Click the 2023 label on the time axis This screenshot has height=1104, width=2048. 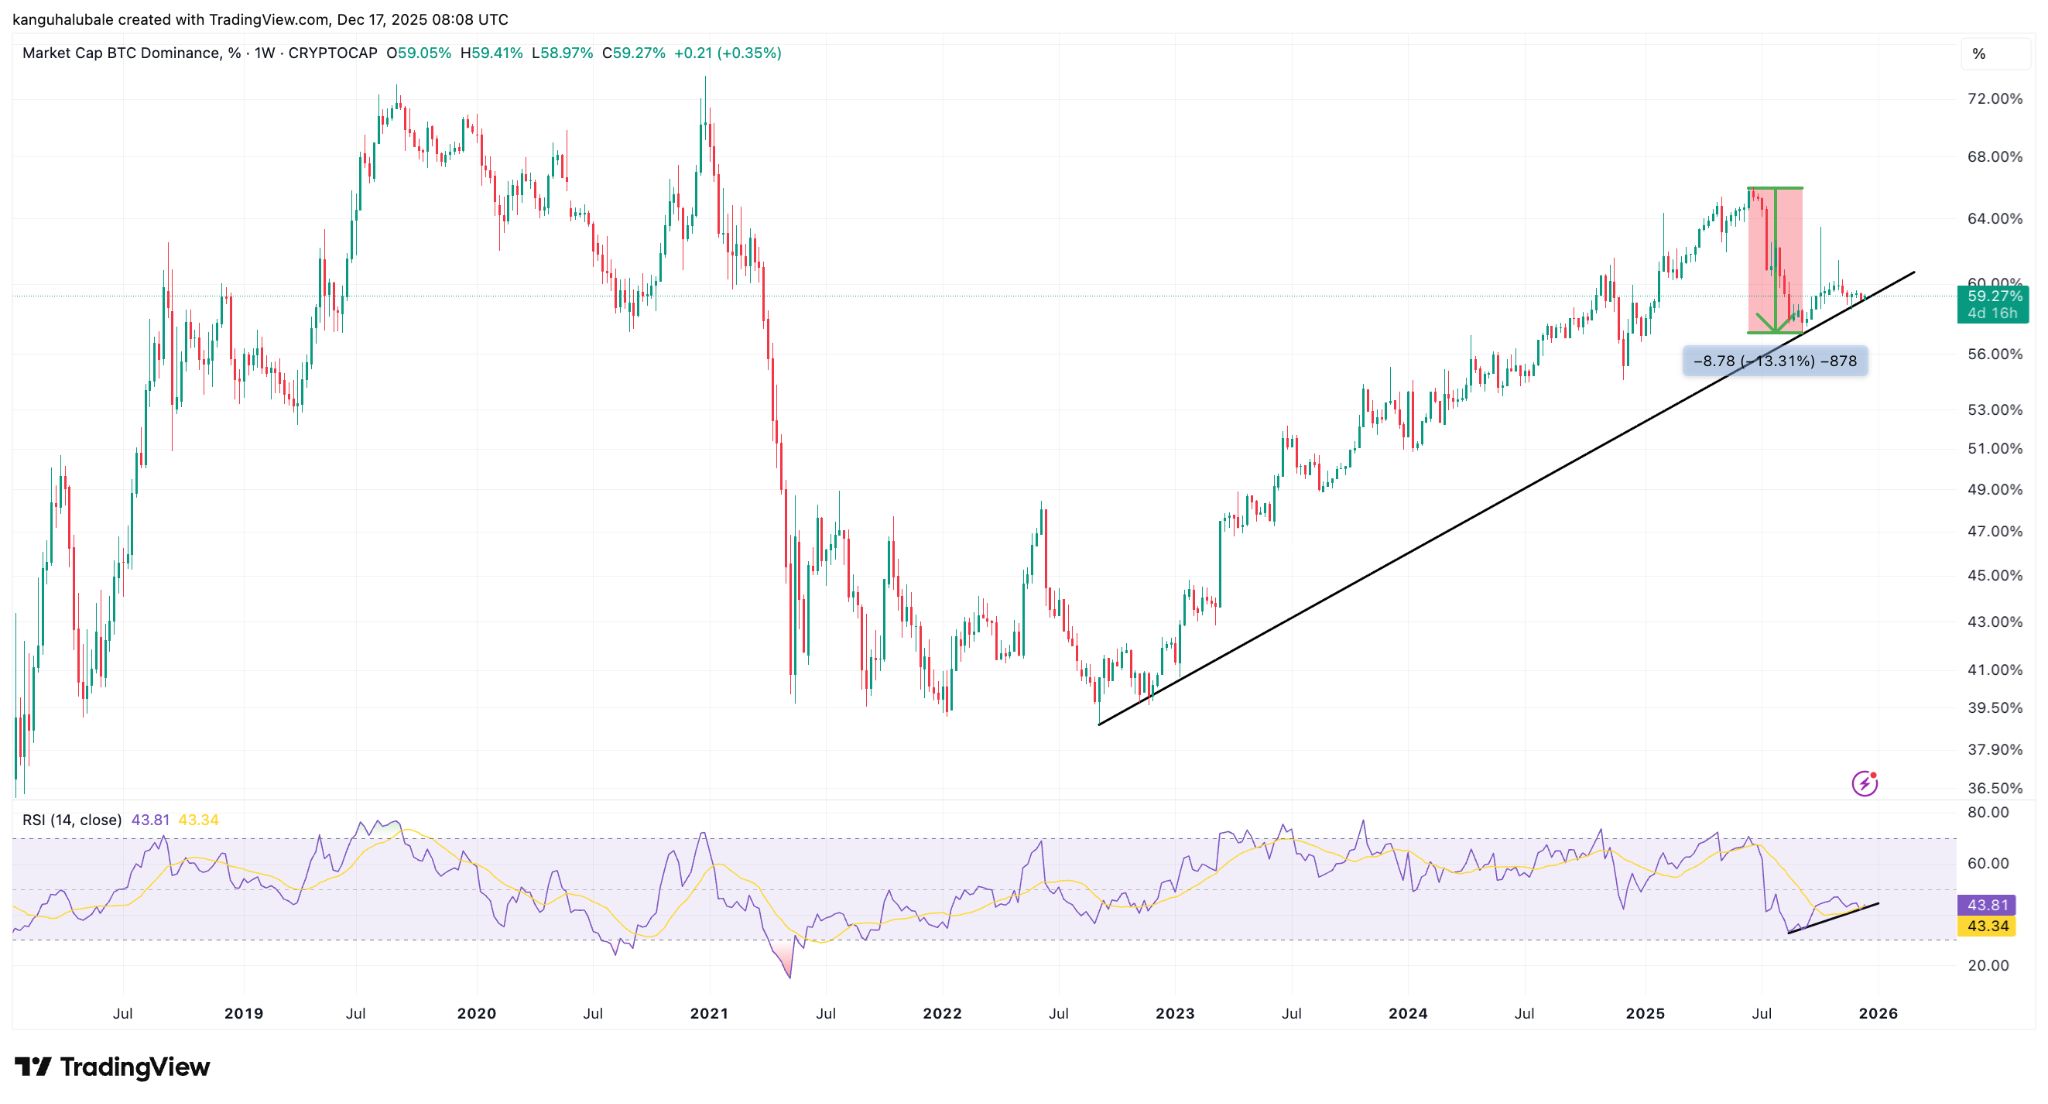click(x=1174, y=1013)
